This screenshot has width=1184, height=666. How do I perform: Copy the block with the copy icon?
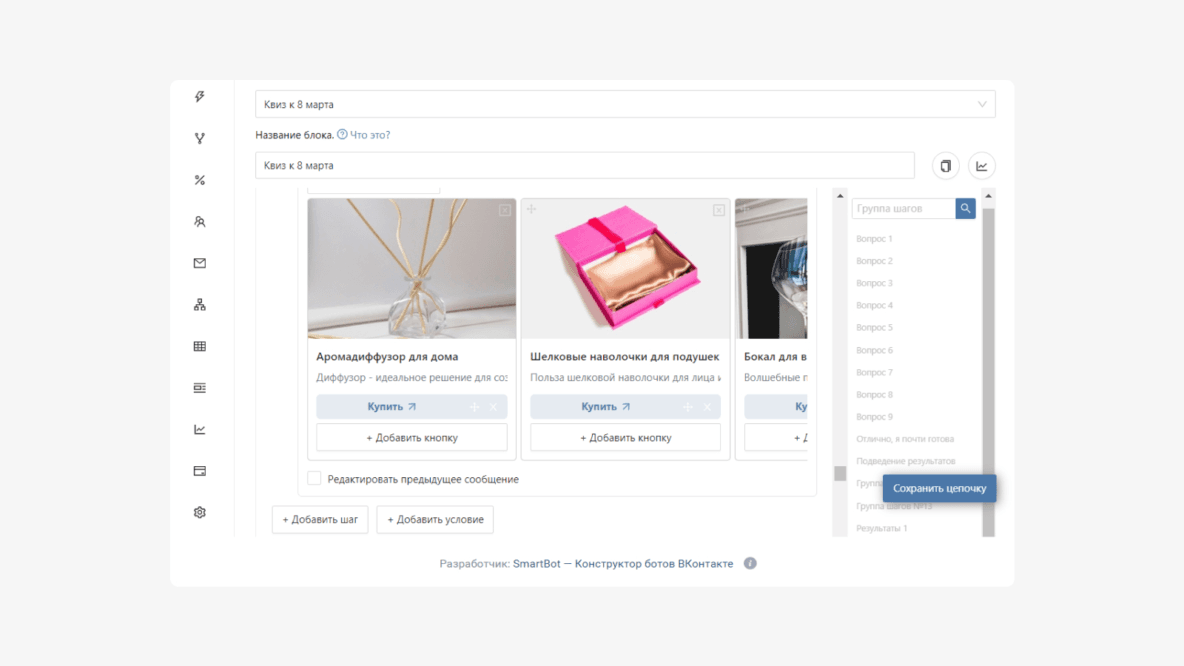(x=945, y=166)
